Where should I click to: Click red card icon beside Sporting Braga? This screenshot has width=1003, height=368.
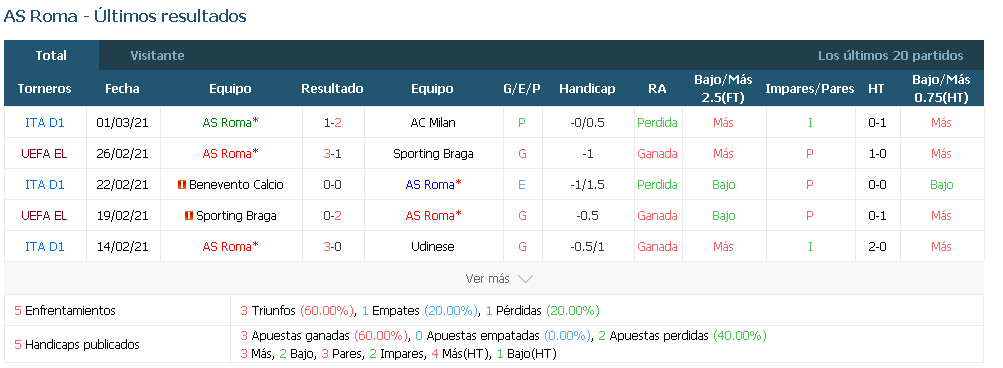[x=189, y=216]
